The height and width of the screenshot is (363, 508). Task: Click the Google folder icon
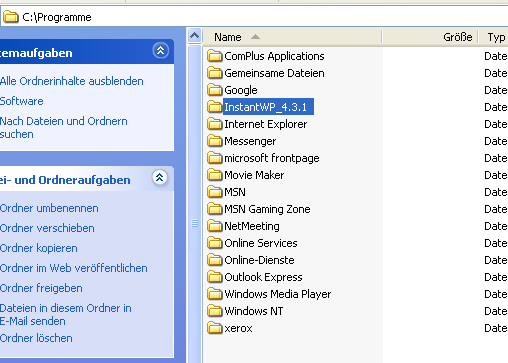[214, 90]
